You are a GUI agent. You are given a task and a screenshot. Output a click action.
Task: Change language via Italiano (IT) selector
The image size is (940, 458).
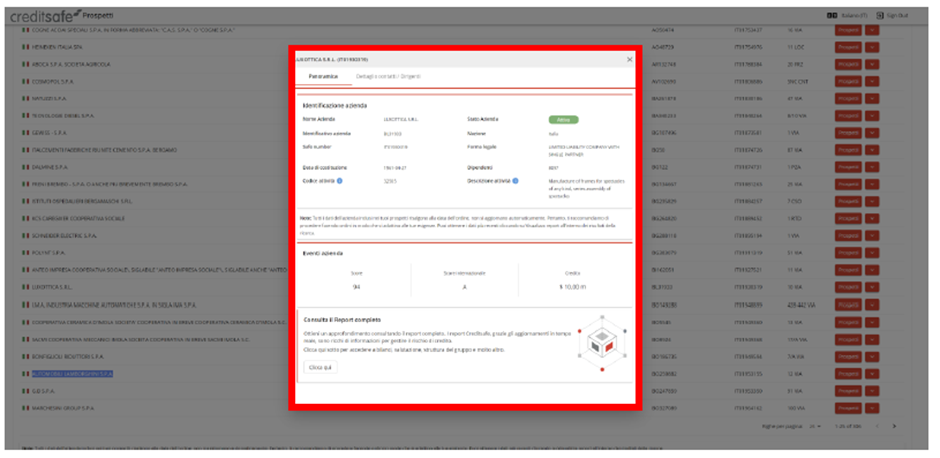[847, 15]
